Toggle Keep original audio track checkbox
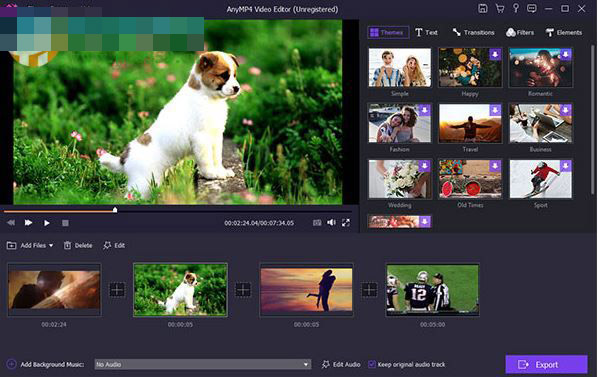Screen dimensions: 598x377 (x=371, y=364)
